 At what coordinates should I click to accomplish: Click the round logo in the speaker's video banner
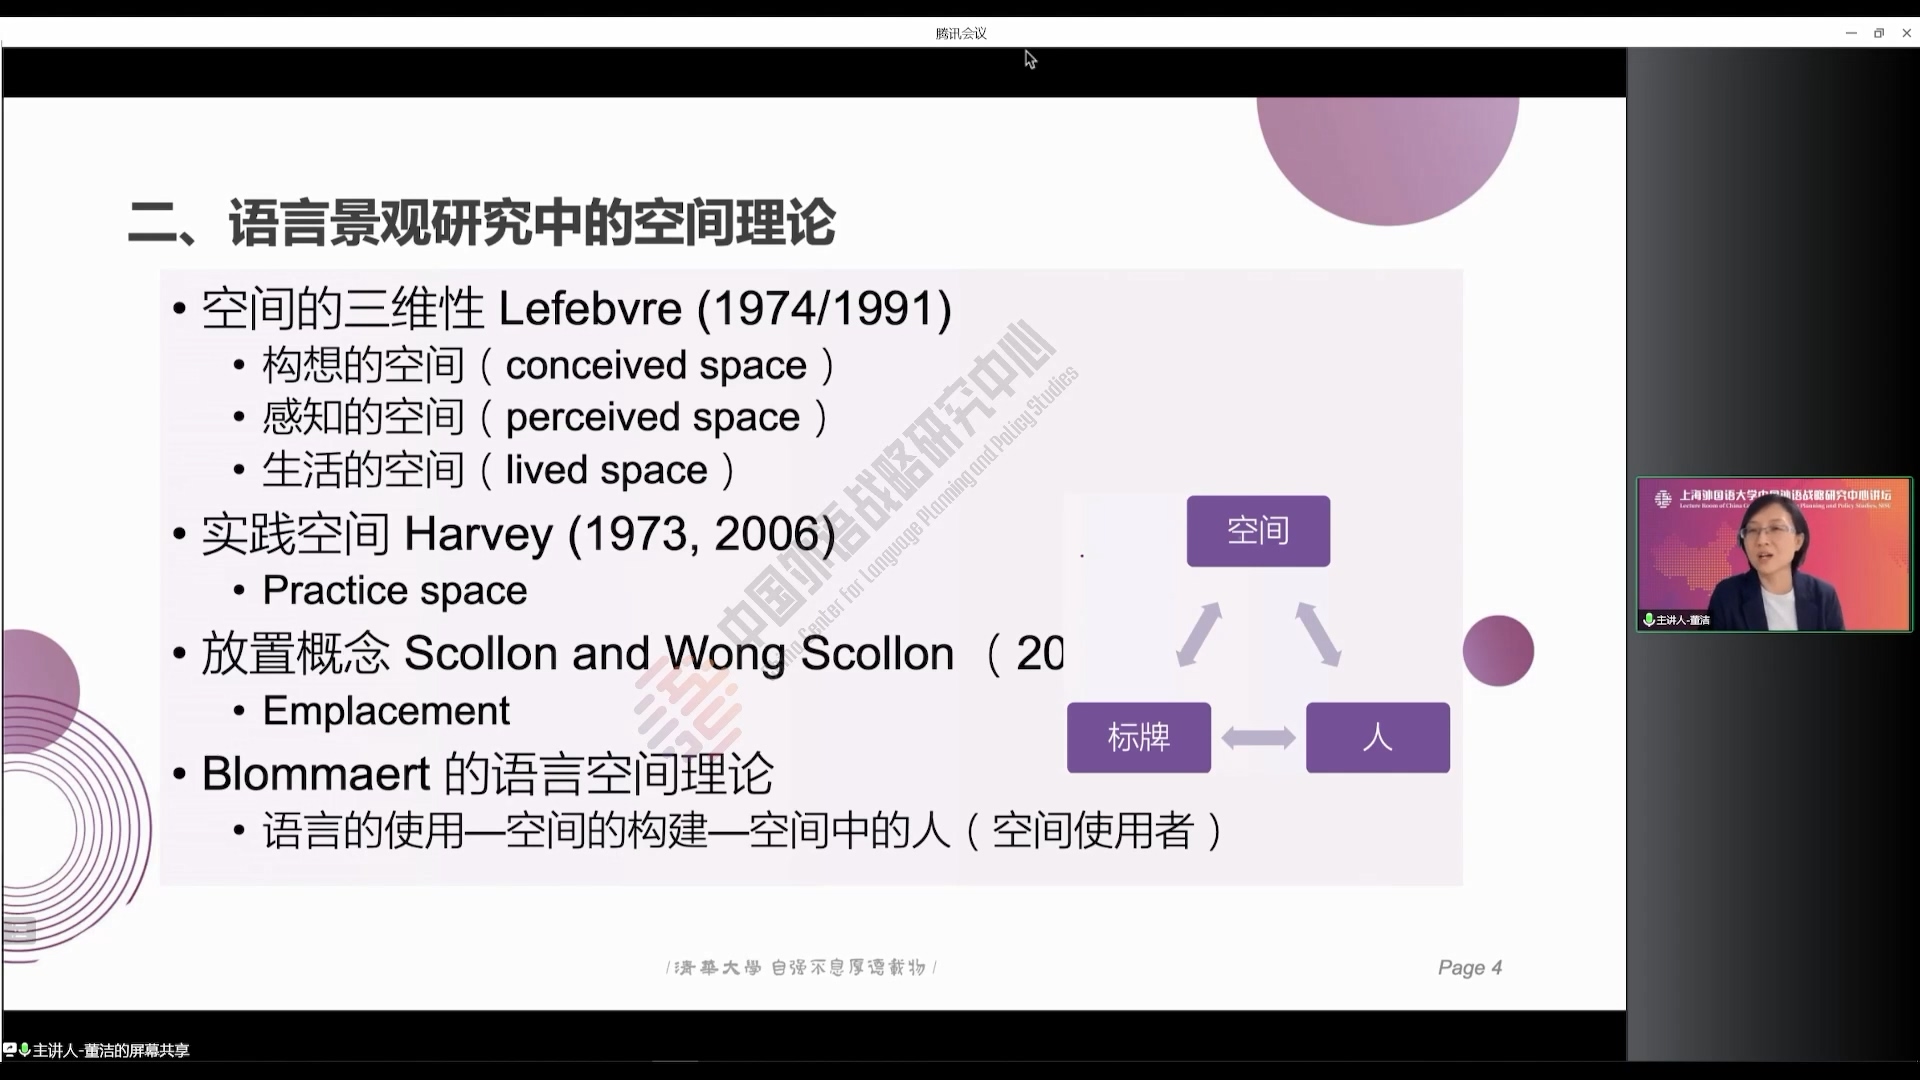pos(1663,498)
